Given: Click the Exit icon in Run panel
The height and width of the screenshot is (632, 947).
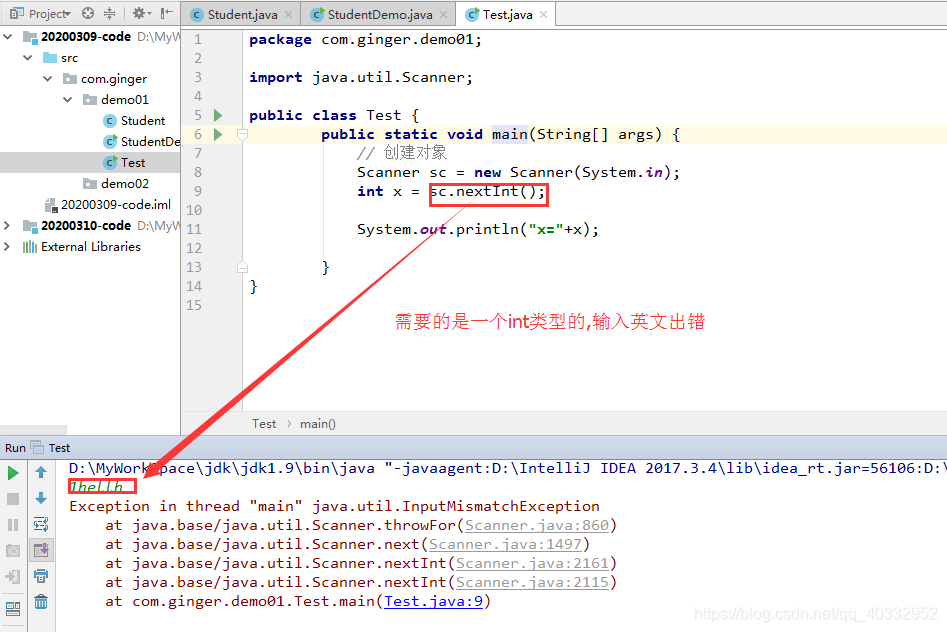Looking at the screenshot, I should pyautogui.click(x=13, y=576).
